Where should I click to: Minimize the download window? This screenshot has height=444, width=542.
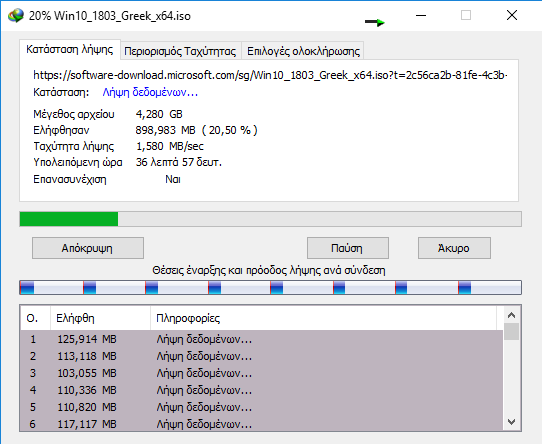click(421, 15)
